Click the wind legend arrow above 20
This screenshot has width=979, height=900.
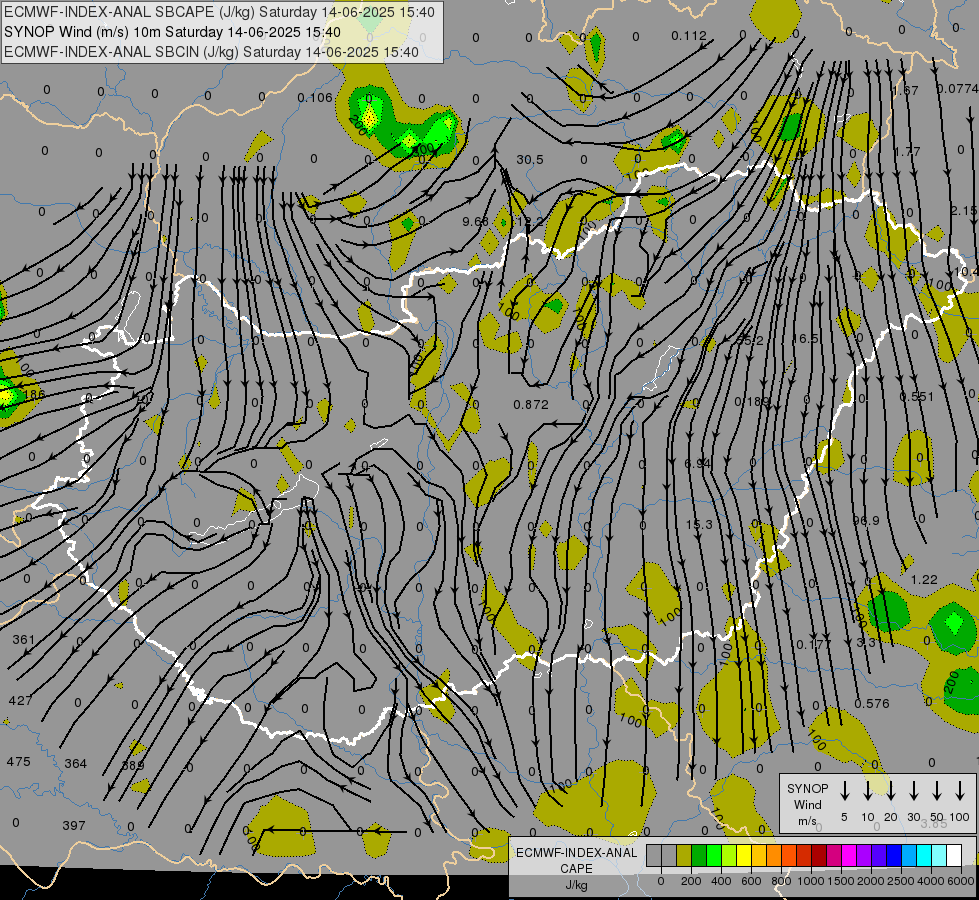[x=890, y=791]
